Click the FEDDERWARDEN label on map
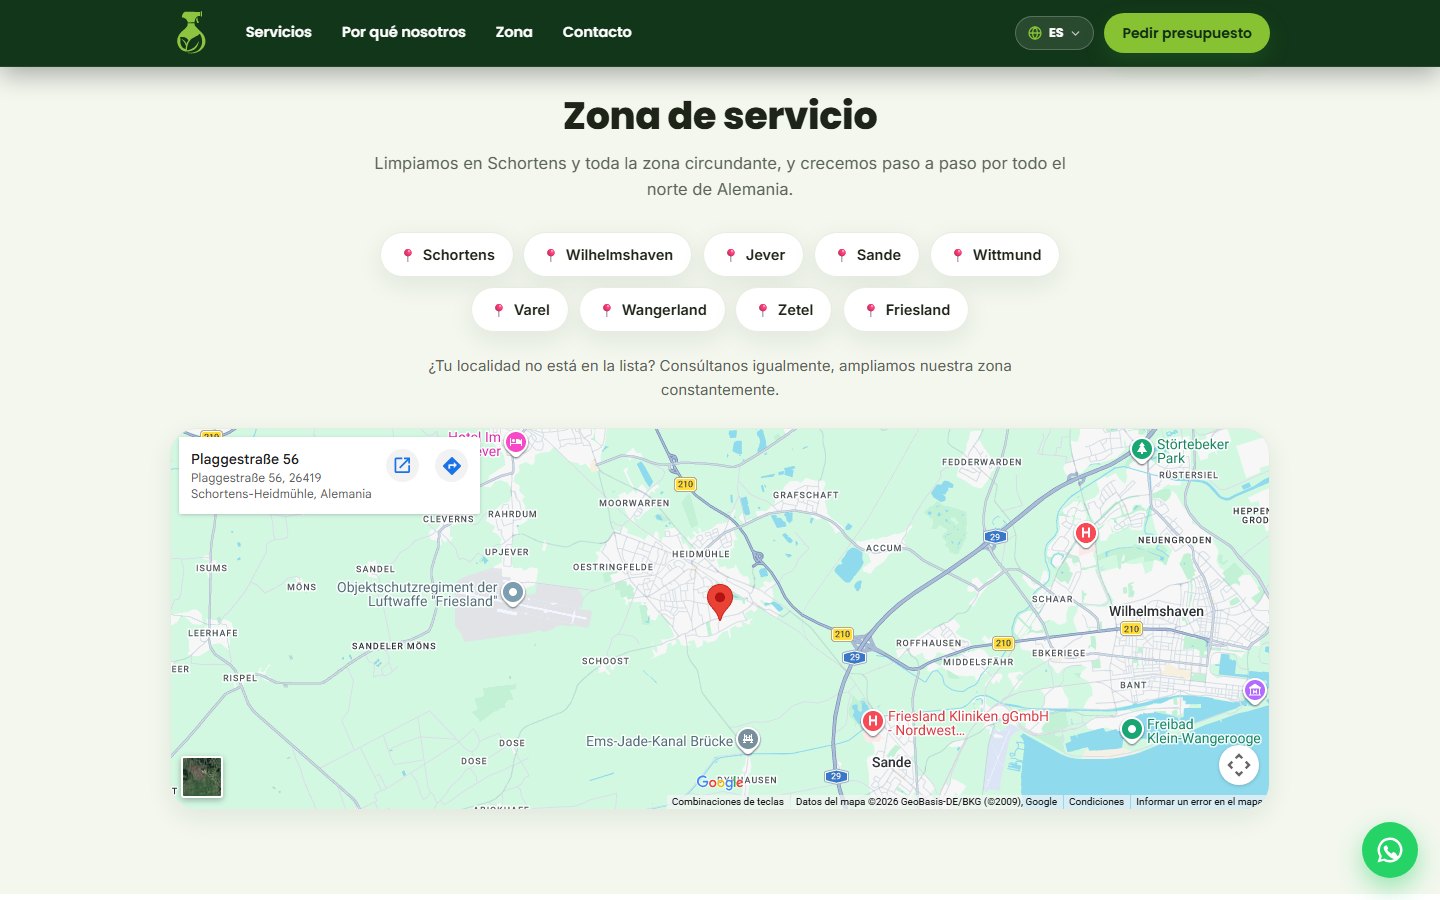1440x900 pixels. [982, 462]
